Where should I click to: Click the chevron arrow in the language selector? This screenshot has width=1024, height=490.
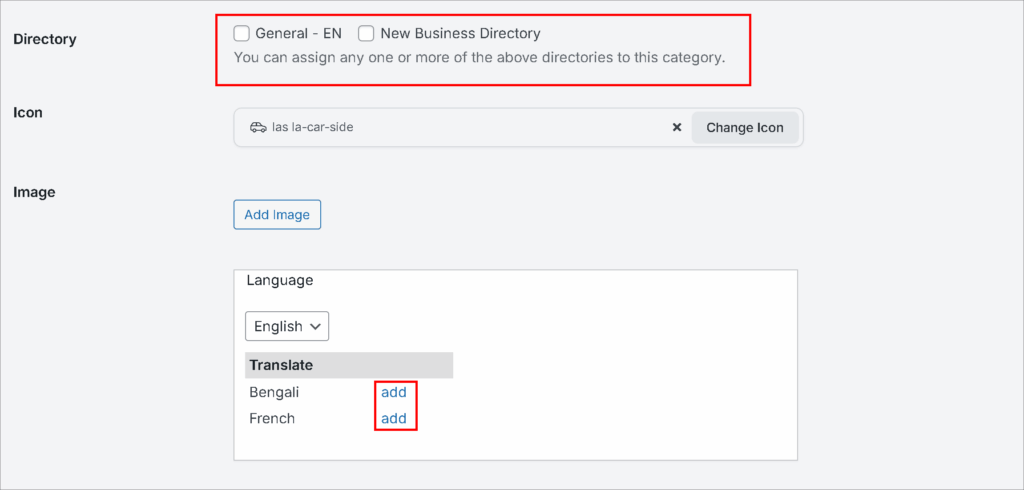(x=315, y=326)
